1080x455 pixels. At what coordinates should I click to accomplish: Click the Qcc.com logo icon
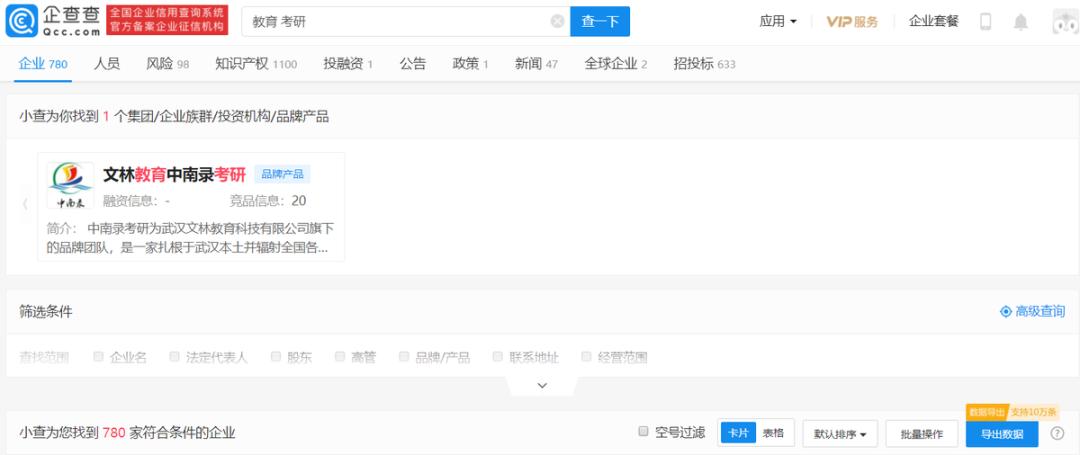(x=23, y=21)
